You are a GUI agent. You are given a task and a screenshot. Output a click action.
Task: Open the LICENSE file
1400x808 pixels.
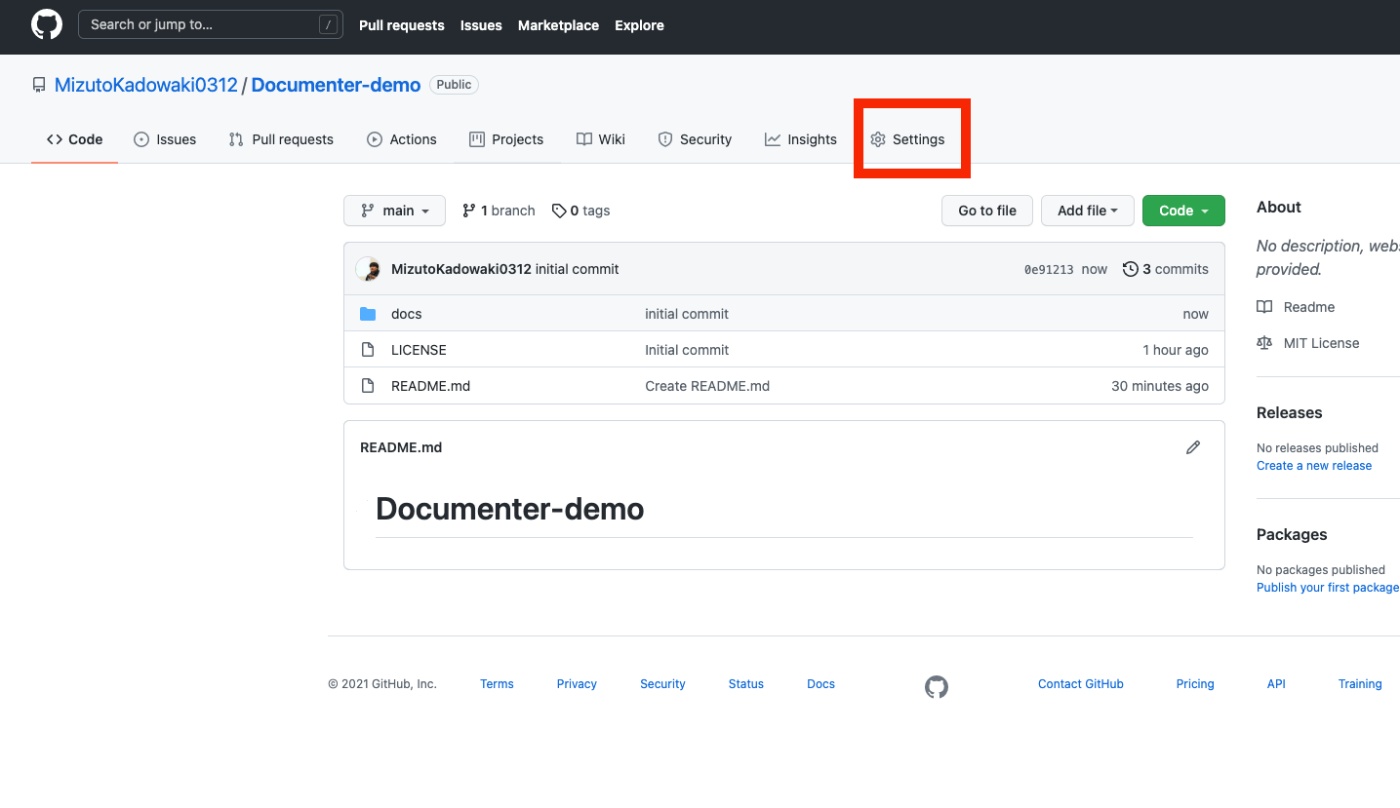coord(419,350)
